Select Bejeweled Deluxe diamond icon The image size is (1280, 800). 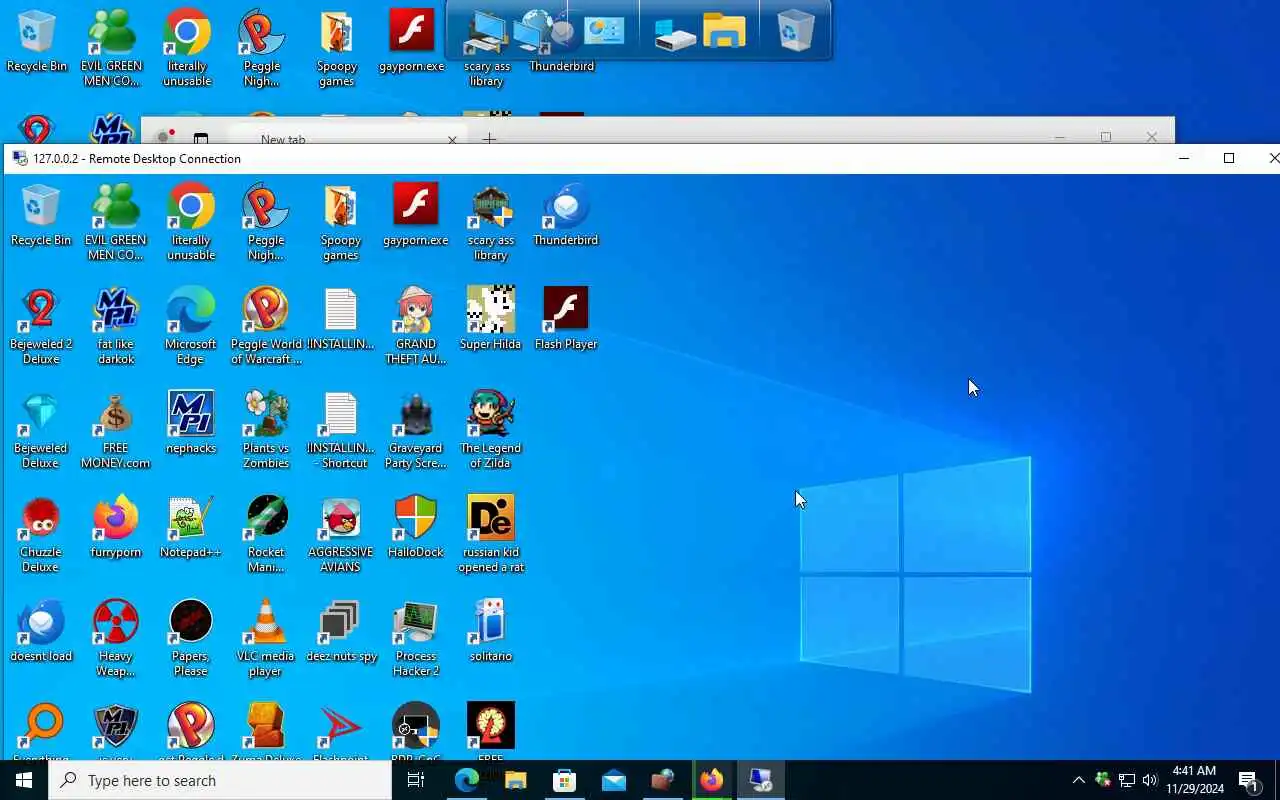coord(41,430)
